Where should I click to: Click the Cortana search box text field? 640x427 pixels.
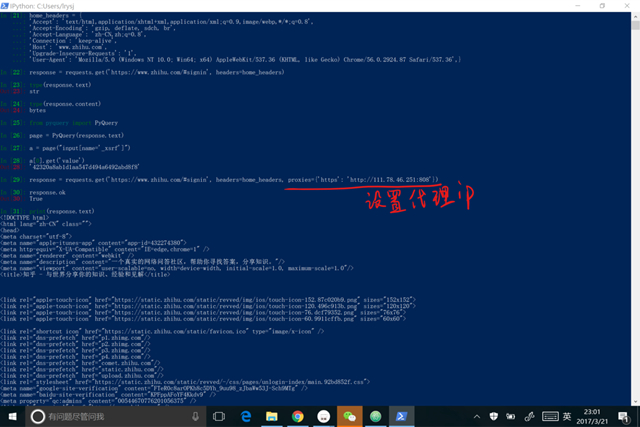(x=116, y=416)
